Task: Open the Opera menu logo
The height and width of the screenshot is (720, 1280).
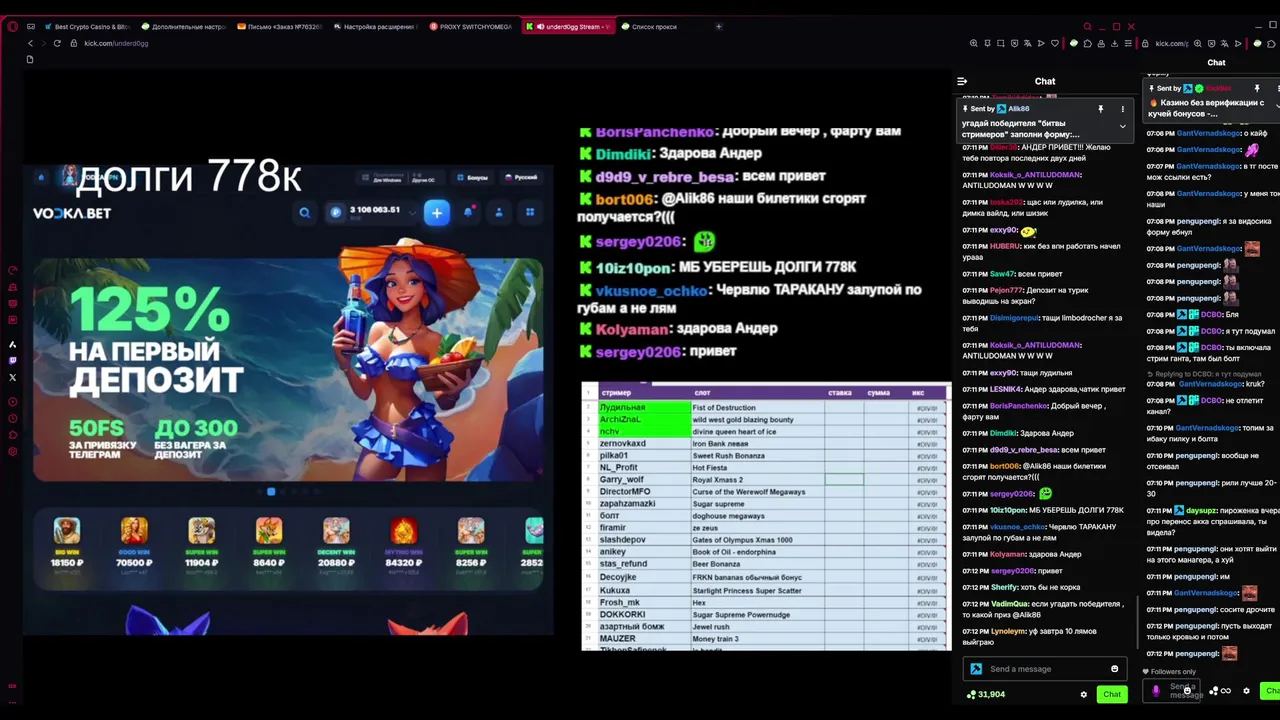Action: tap(12, 27)
